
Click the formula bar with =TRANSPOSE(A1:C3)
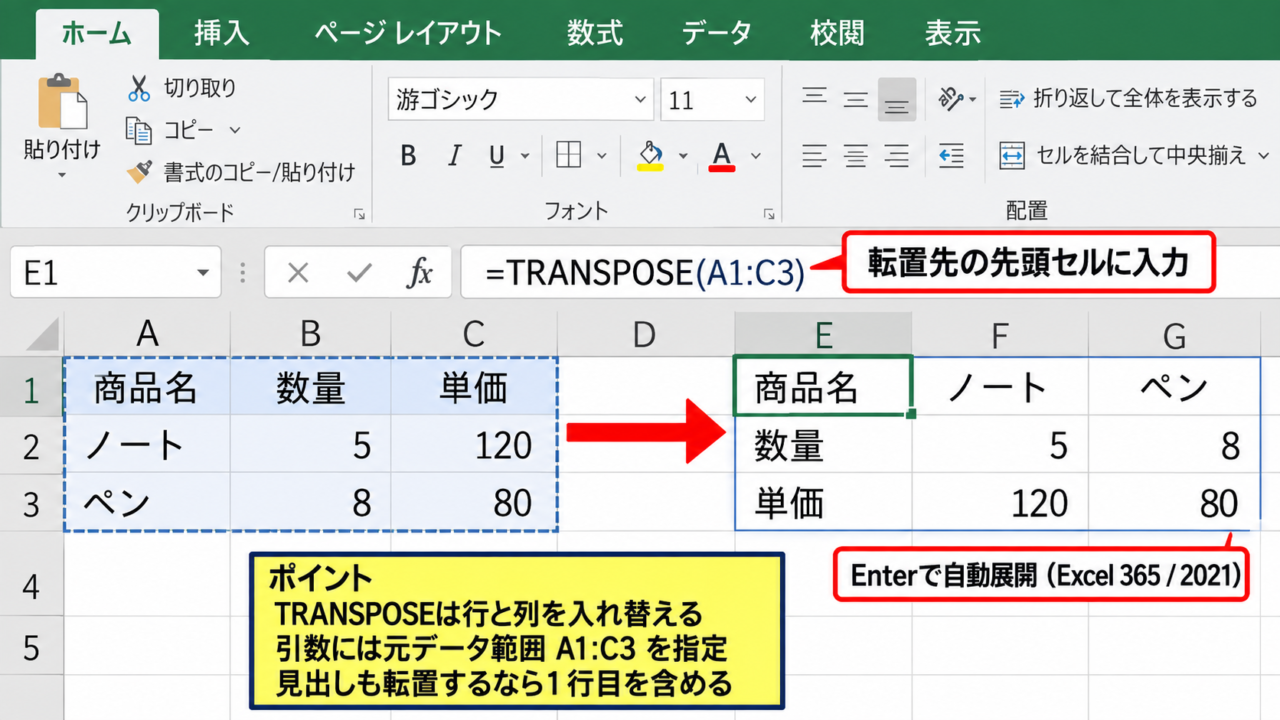click(870, 273)
